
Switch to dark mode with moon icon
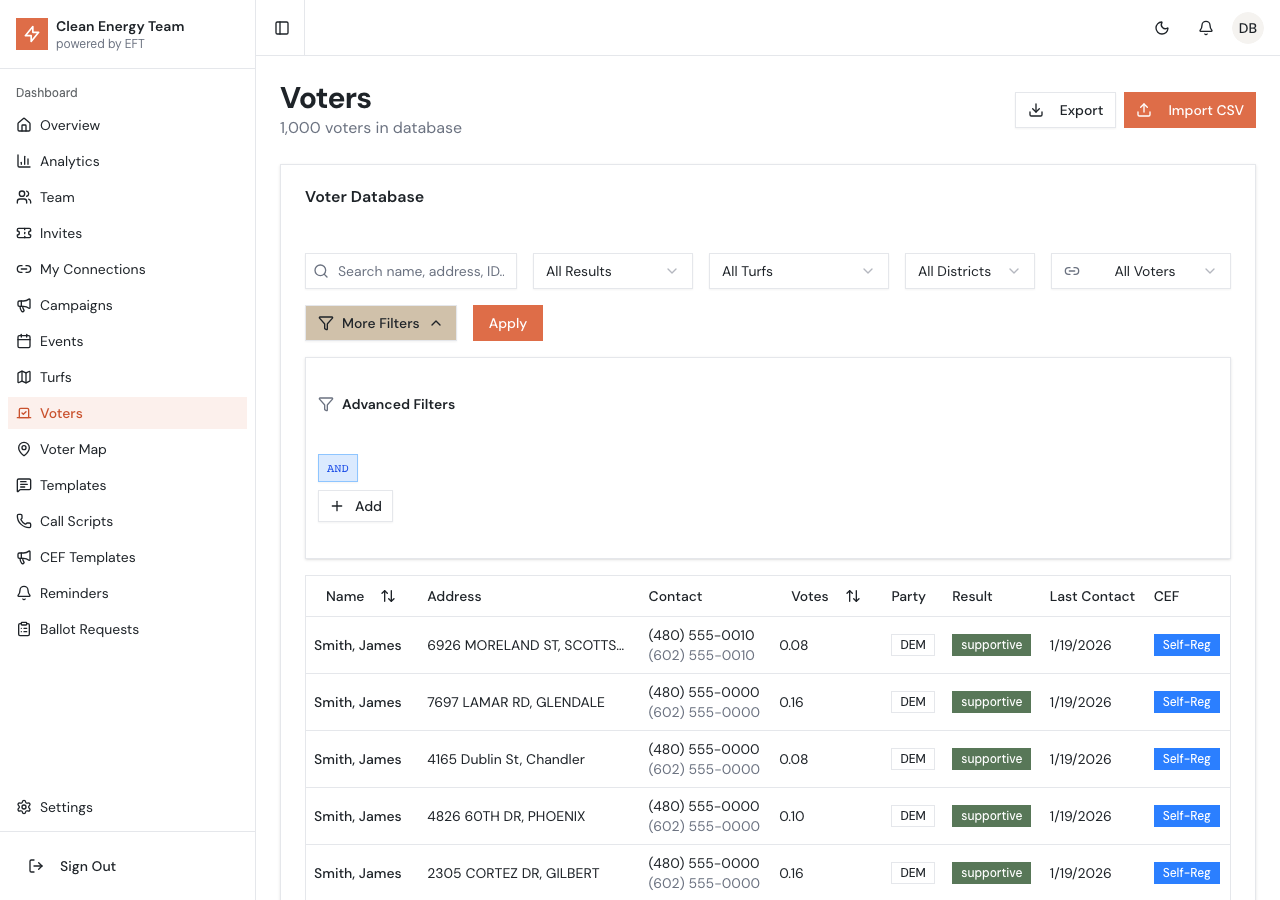[1162, 28]
